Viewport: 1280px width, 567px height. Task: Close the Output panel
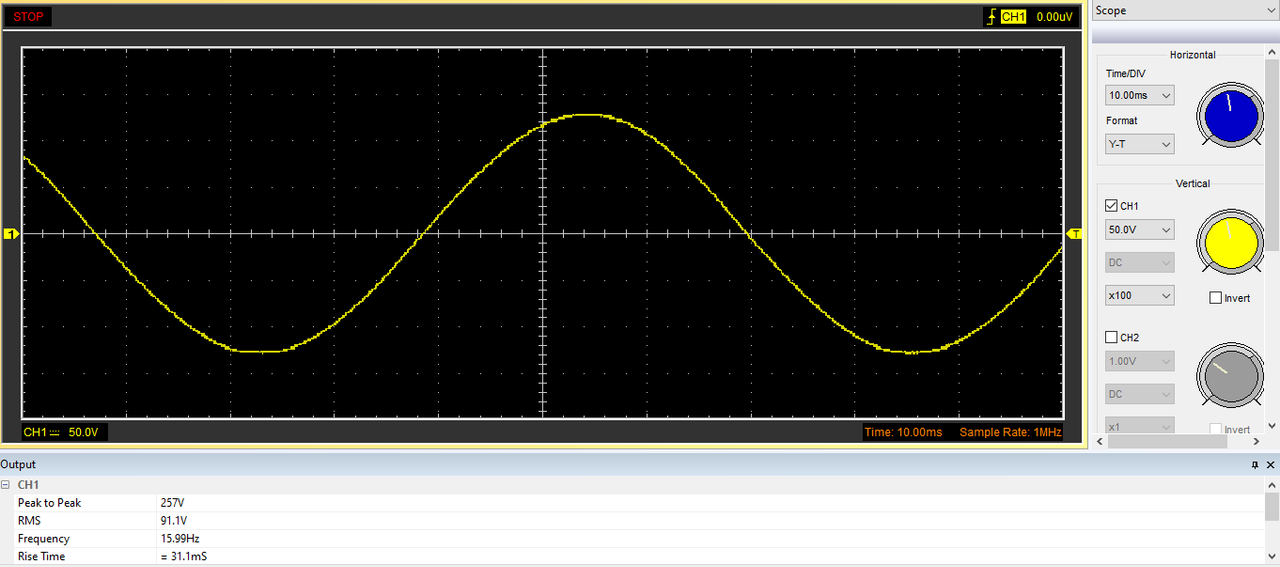(1271, 465)
